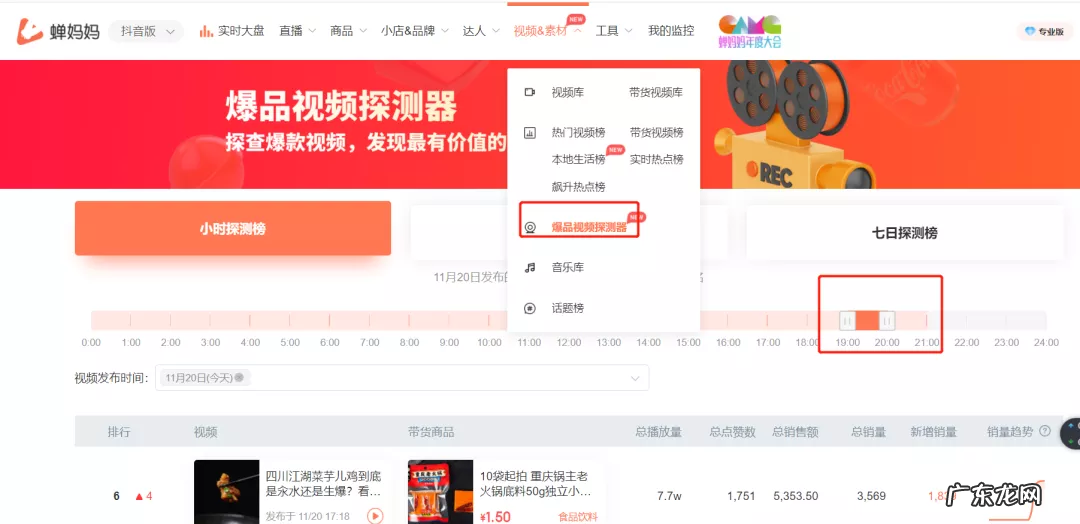Remove the 11月20日(今天) date tag
Screen dimensions: 1080x524
pyautogui.click(x=239, y=377)
